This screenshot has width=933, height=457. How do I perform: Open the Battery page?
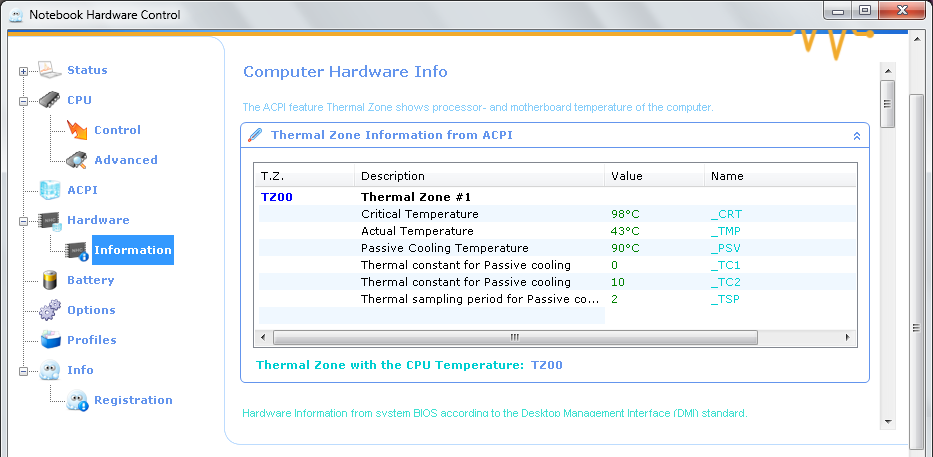pyautogui.click(x=90, y=280)
